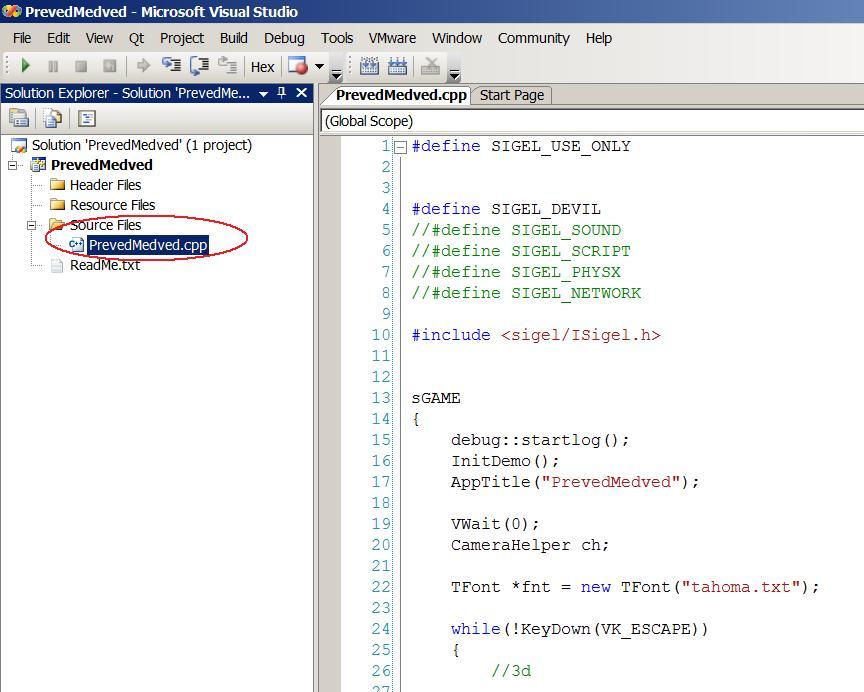864x692 pixels.
Task: Collapse the Source Files folder node
Action: 31,225
